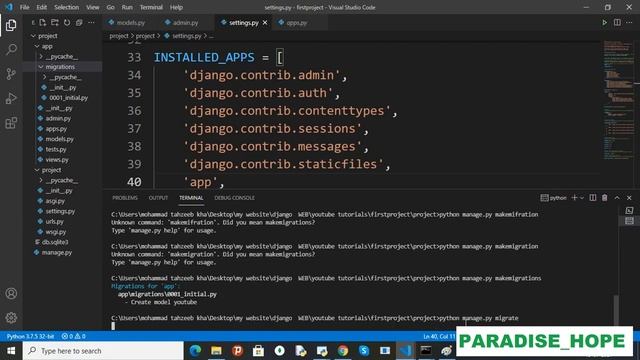The height and width of the screenshot is (360, 640).
Task: Switch to the DEBUG CONSOLE panel tab
Action: [234, 198]
